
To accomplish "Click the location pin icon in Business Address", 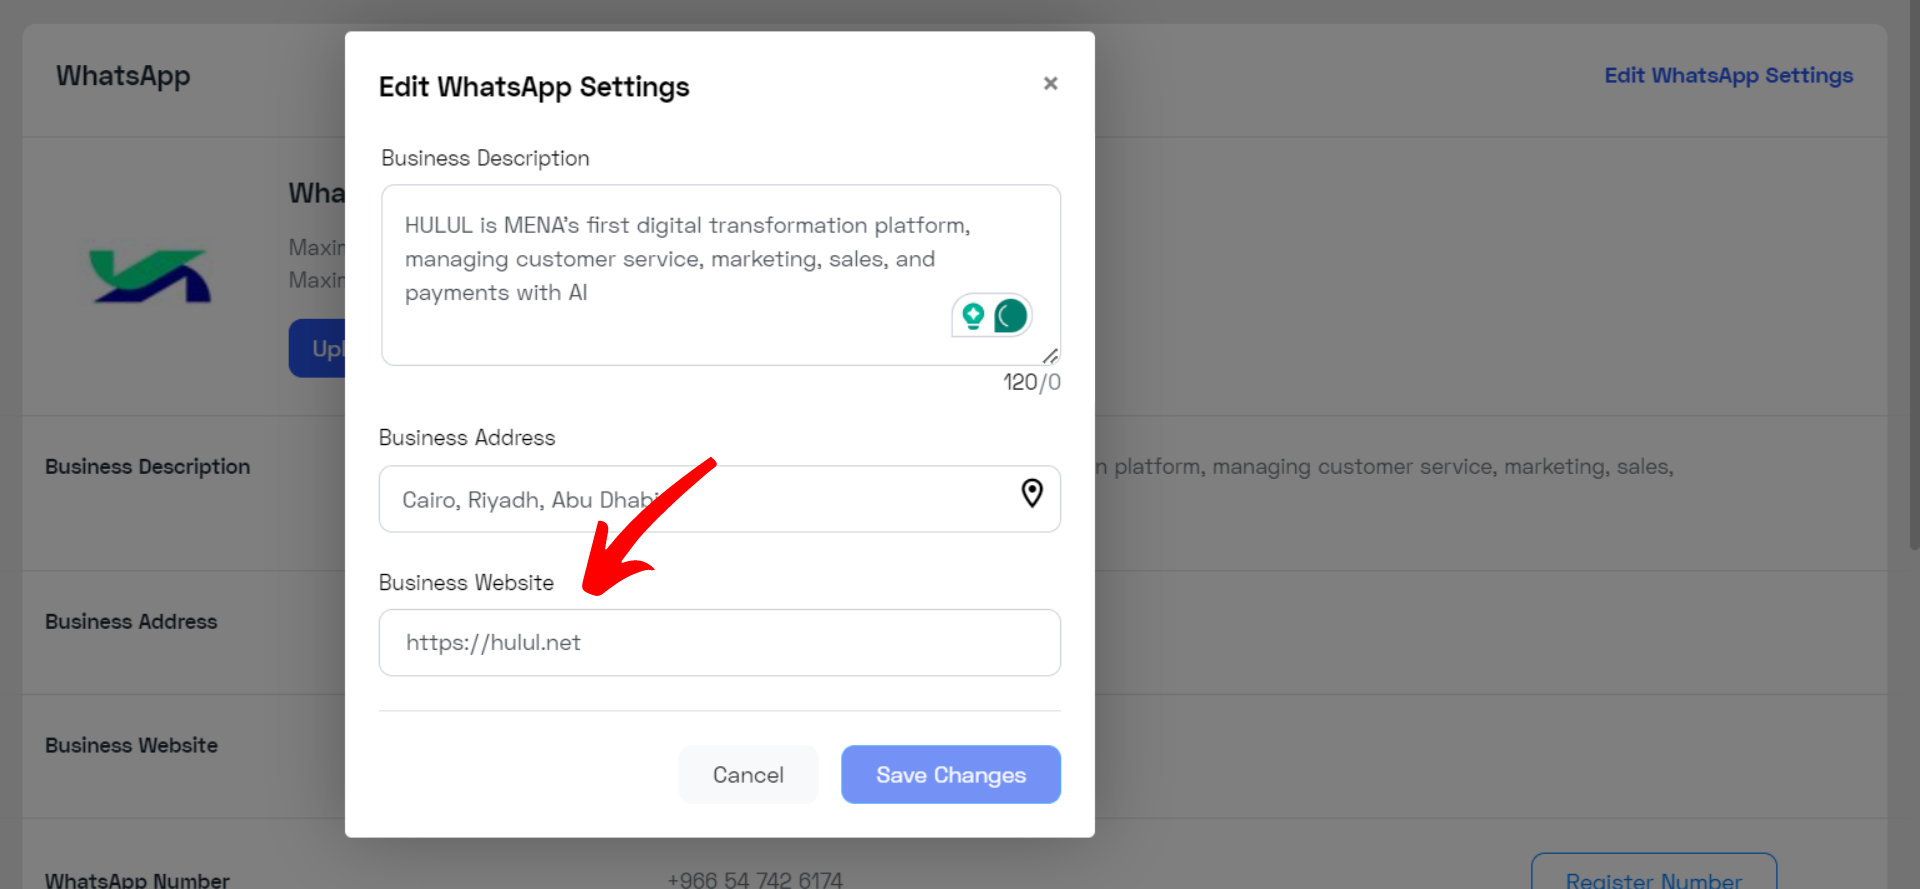I will coord(1032,493).
